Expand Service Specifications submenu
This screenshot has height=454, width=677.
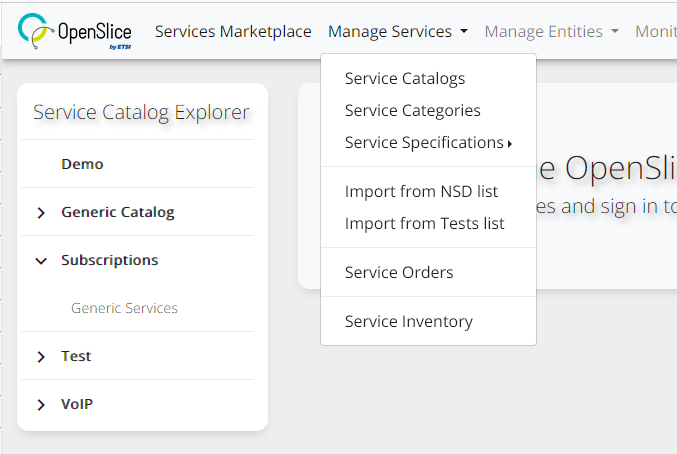pos(427,142)
